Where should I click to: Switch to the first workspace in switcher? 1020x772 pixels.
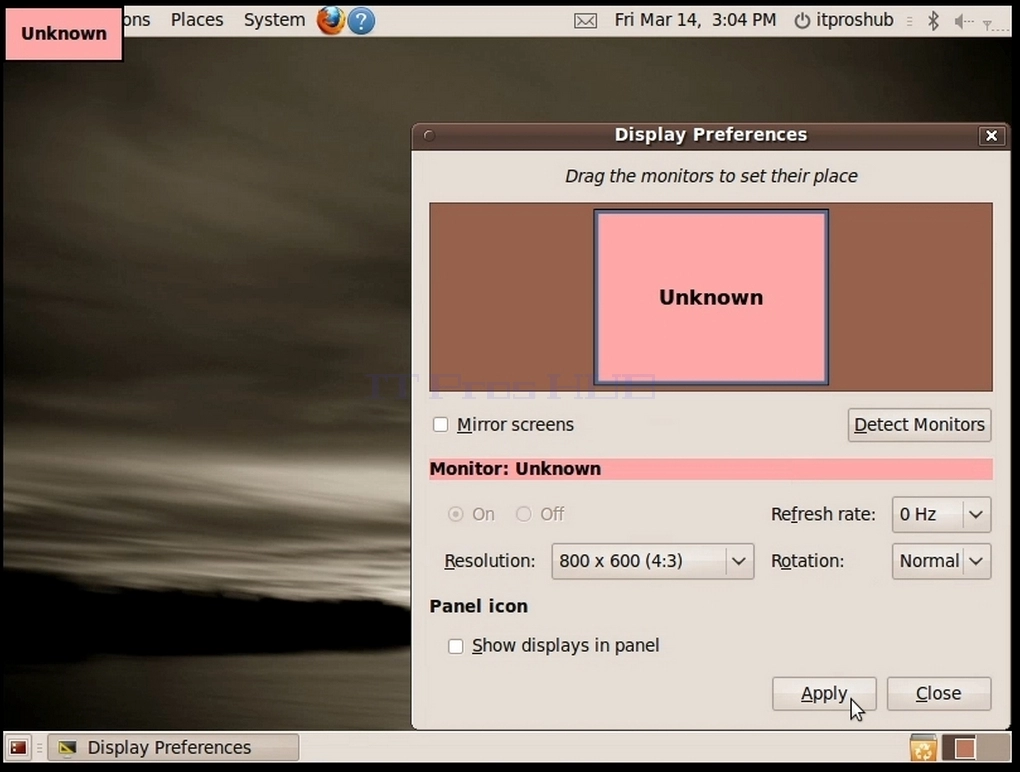click(x=959, y=747)
